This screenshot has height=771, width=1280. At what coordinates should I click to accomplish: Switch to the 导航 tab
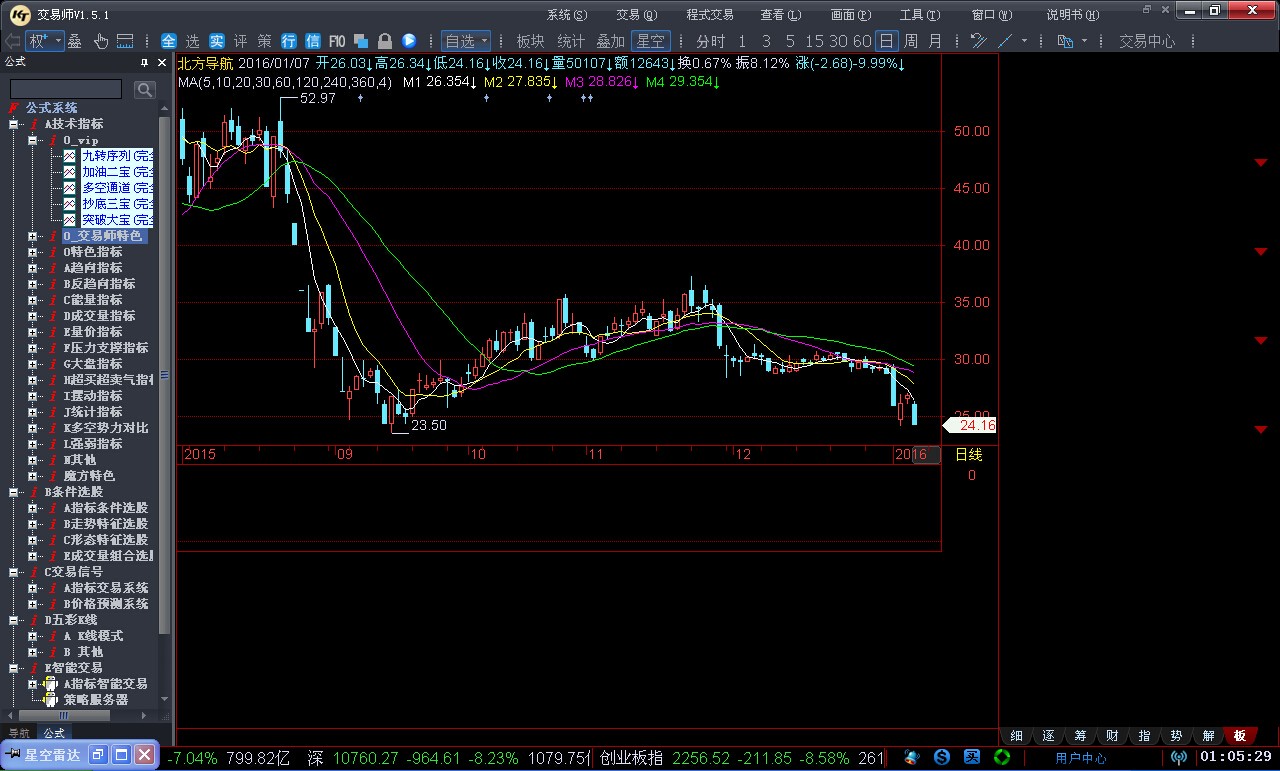[18, 733]
